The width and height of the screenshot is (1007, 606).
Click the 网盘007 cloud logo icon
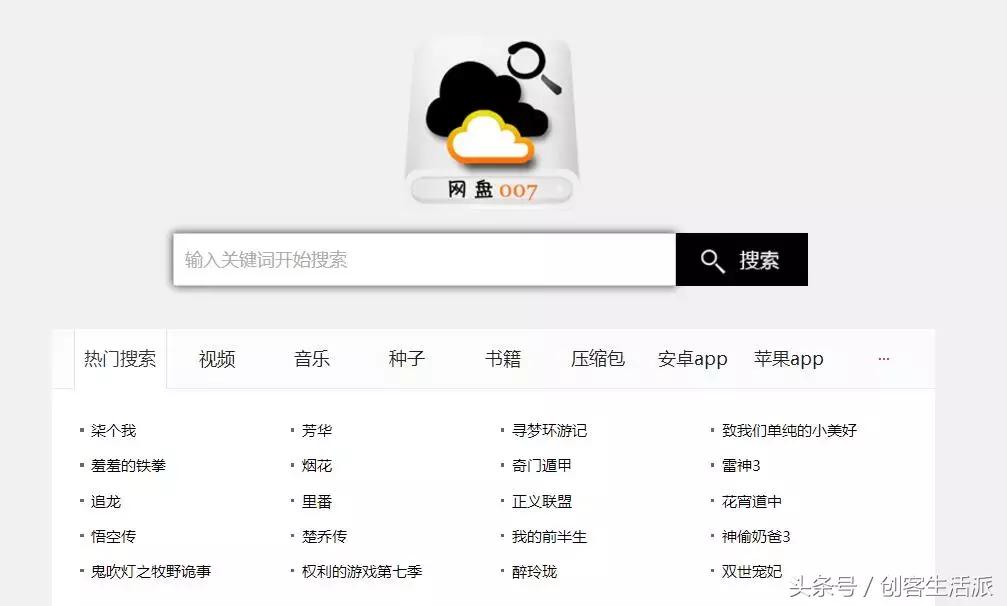(x=492, y=115)
